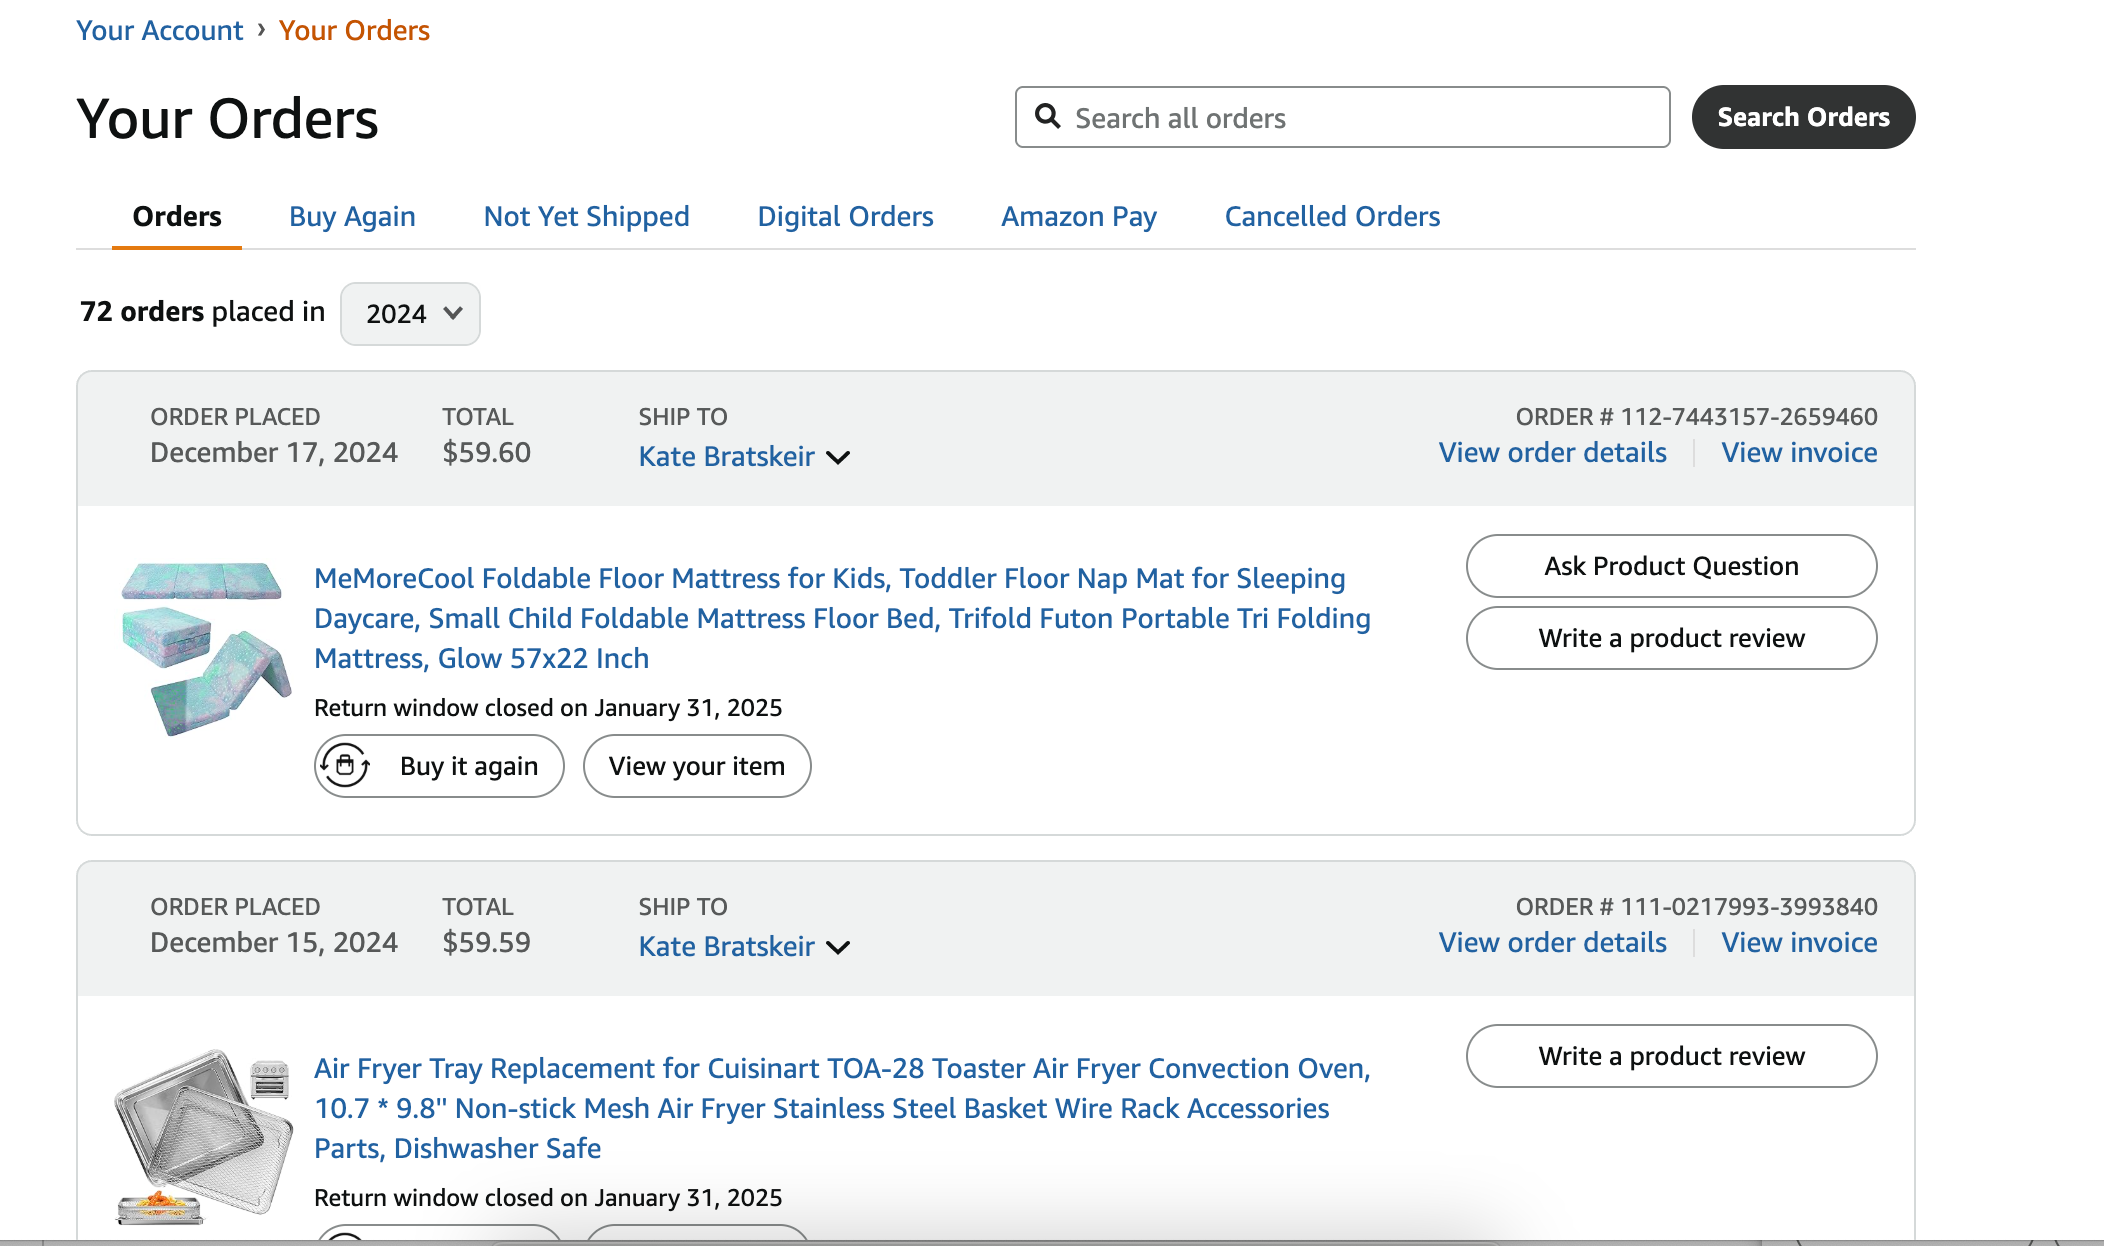Image resolution: width=2104 pixels, height=1246 pixels.
Task: Click Ask Product Question button
Action: 1671,566
